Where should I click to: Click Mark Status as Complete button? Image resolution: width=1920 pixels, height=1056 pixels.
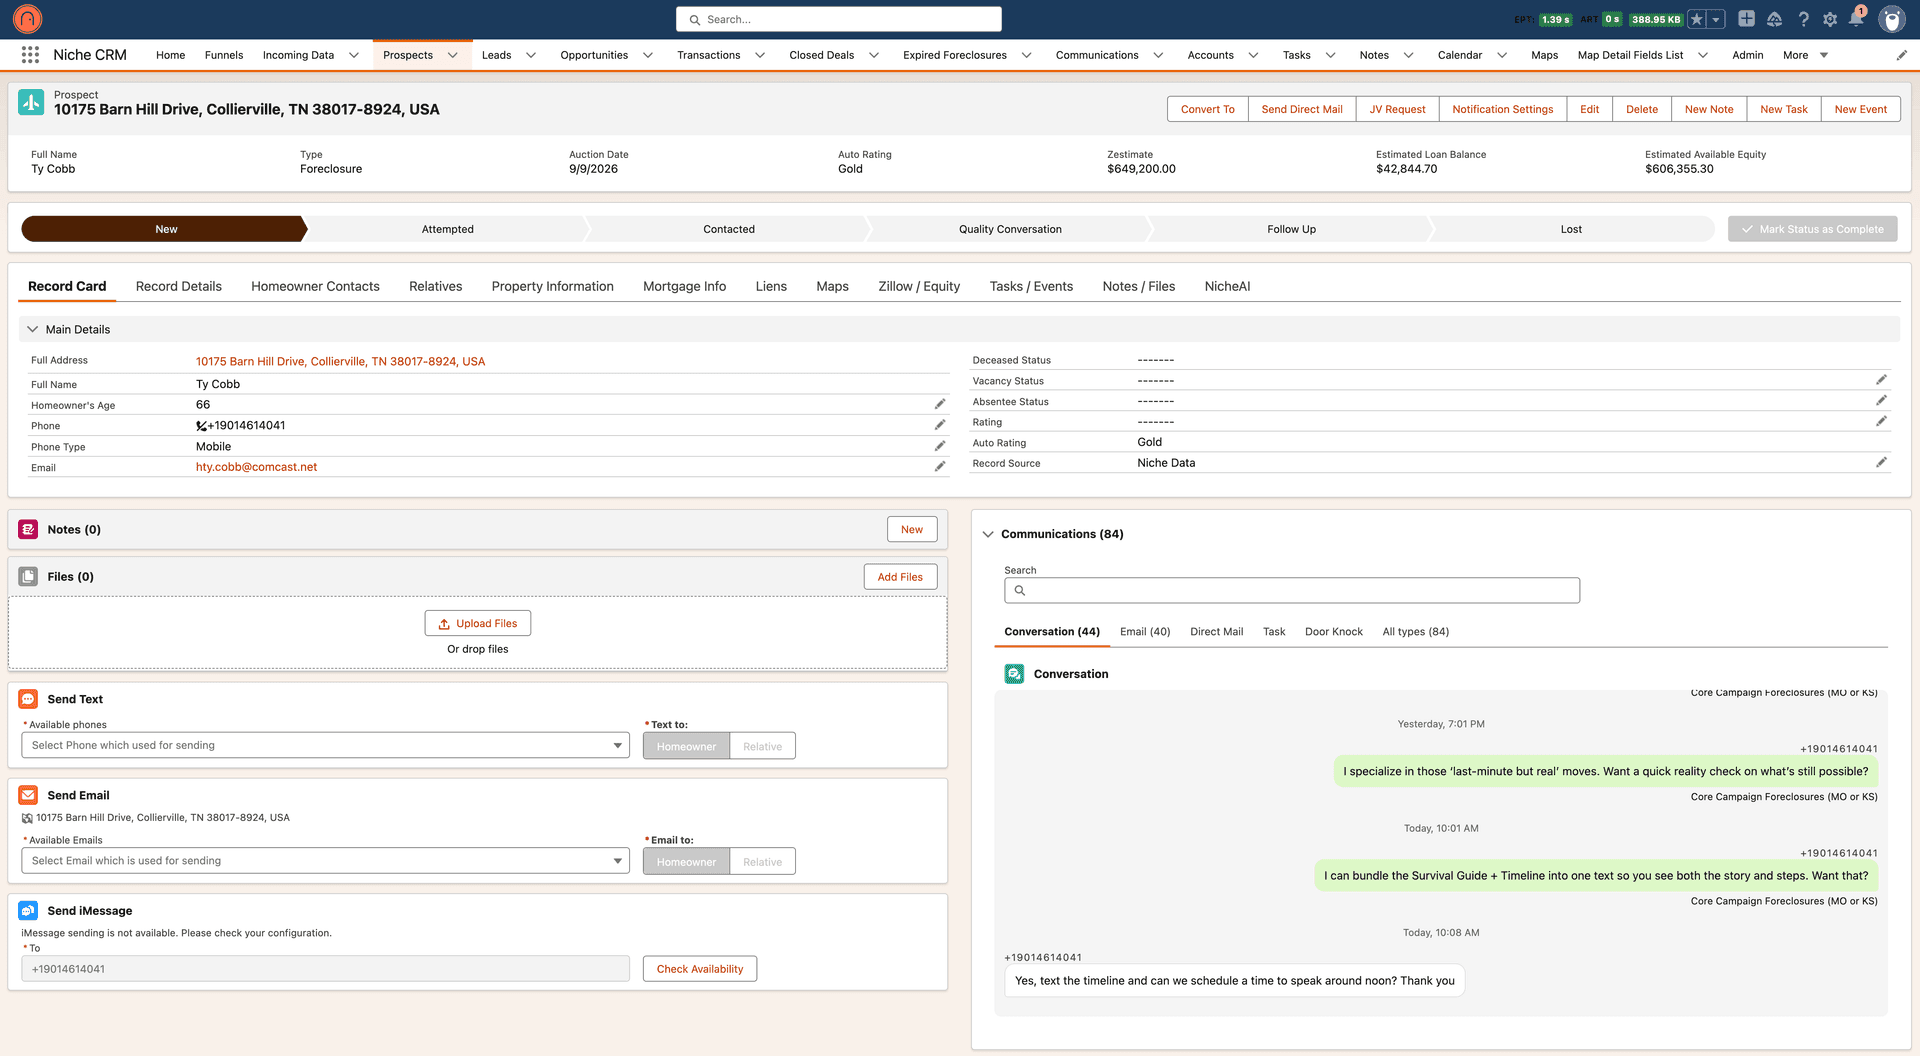coord(1812,229)
